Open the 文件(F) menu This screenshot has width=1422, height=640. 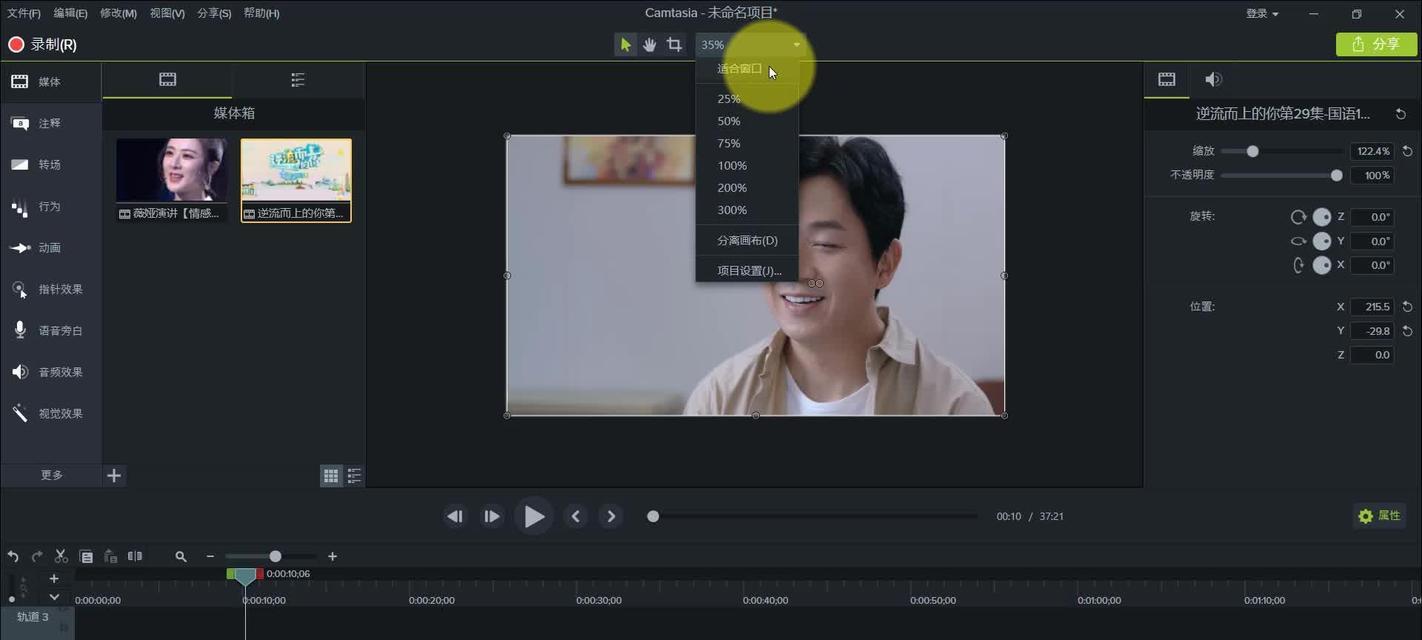coord(24,13)
